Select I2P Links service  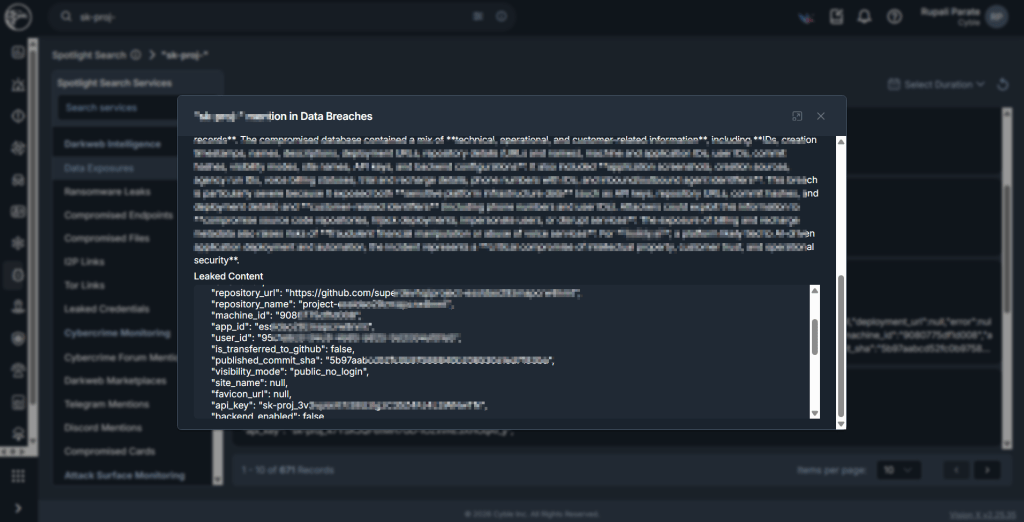coord(84,262)
